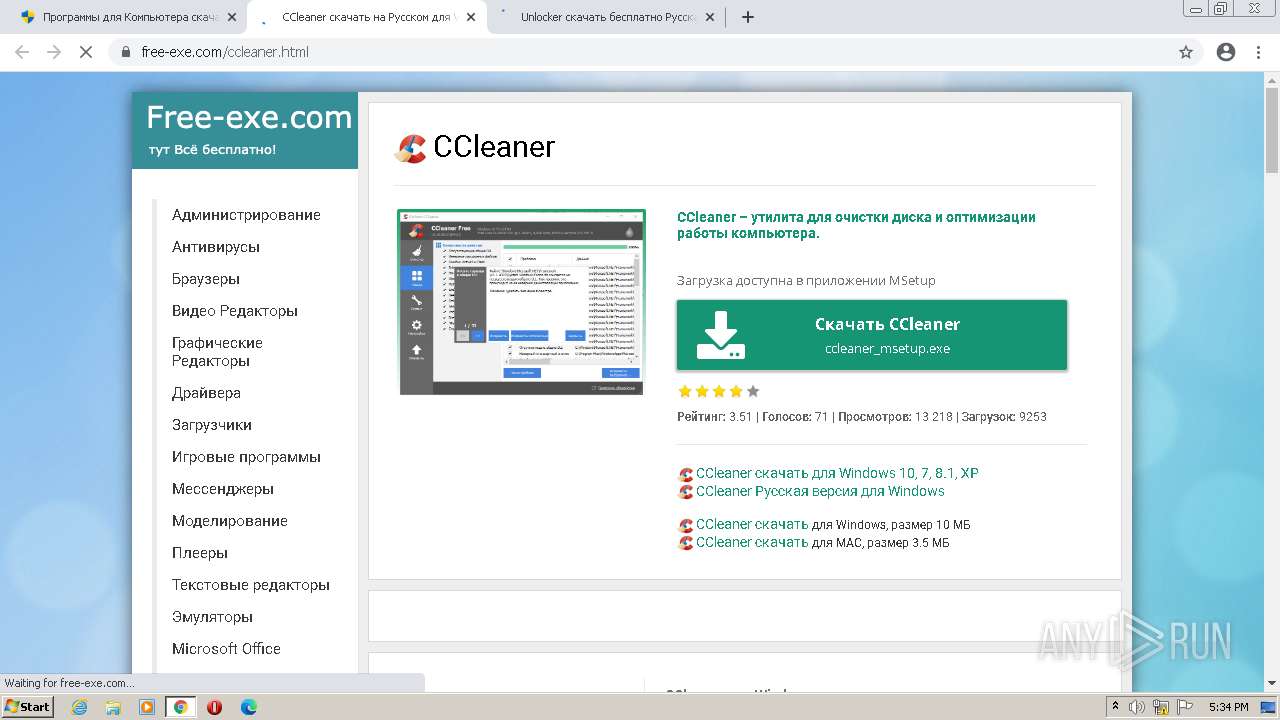Click the 5:34 PM taskbar clock

point(1228,707)
